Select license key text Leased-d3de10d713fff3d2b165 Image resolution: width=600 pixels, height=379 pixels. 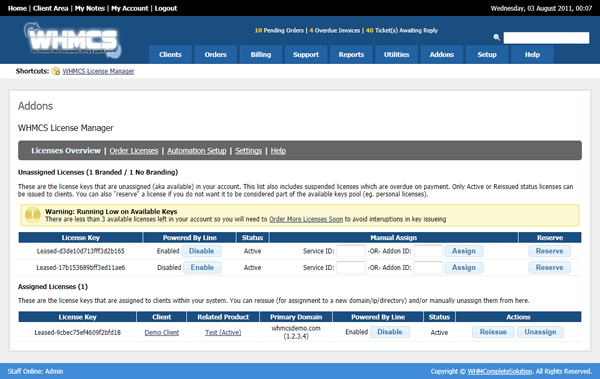80,251
